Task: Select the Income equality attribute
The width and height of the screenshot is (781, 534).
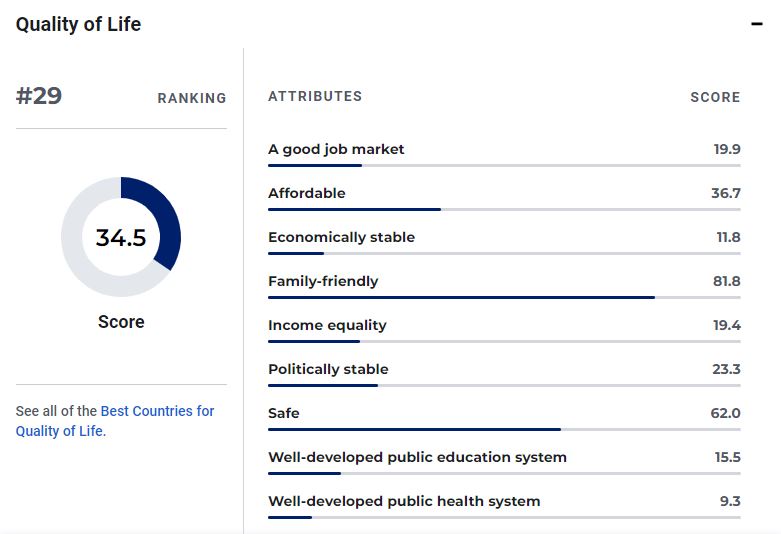Action: click(x=327, y=325)
